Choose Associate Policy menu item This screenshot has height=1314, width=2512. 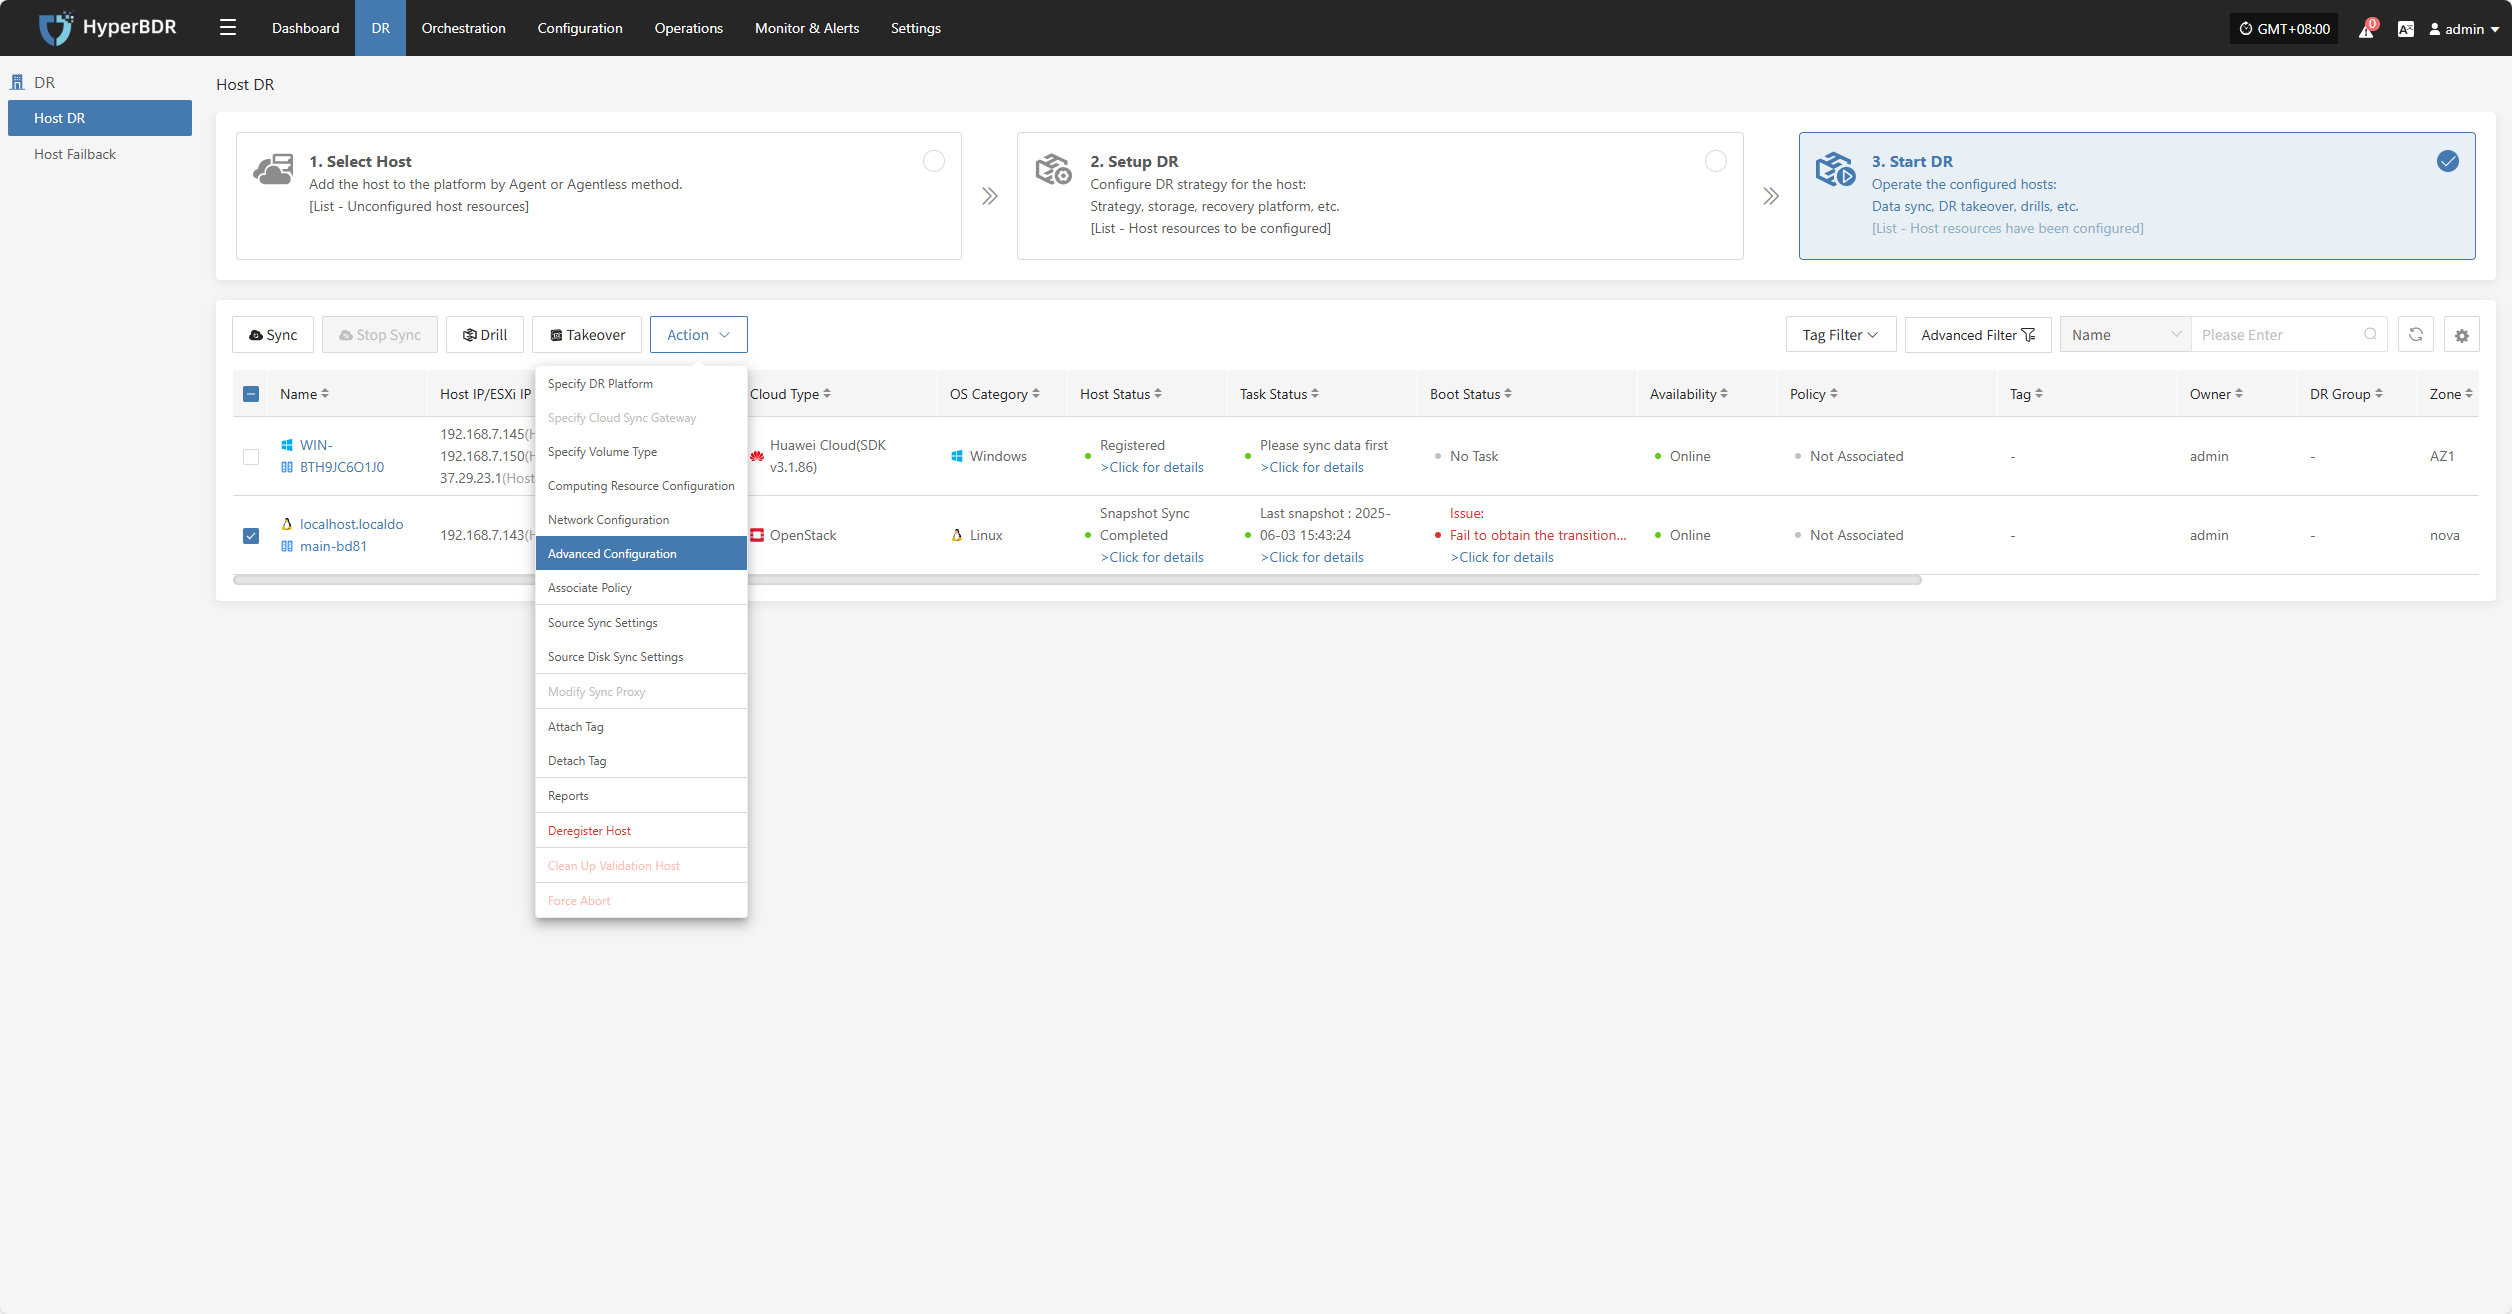coord(641,588)
